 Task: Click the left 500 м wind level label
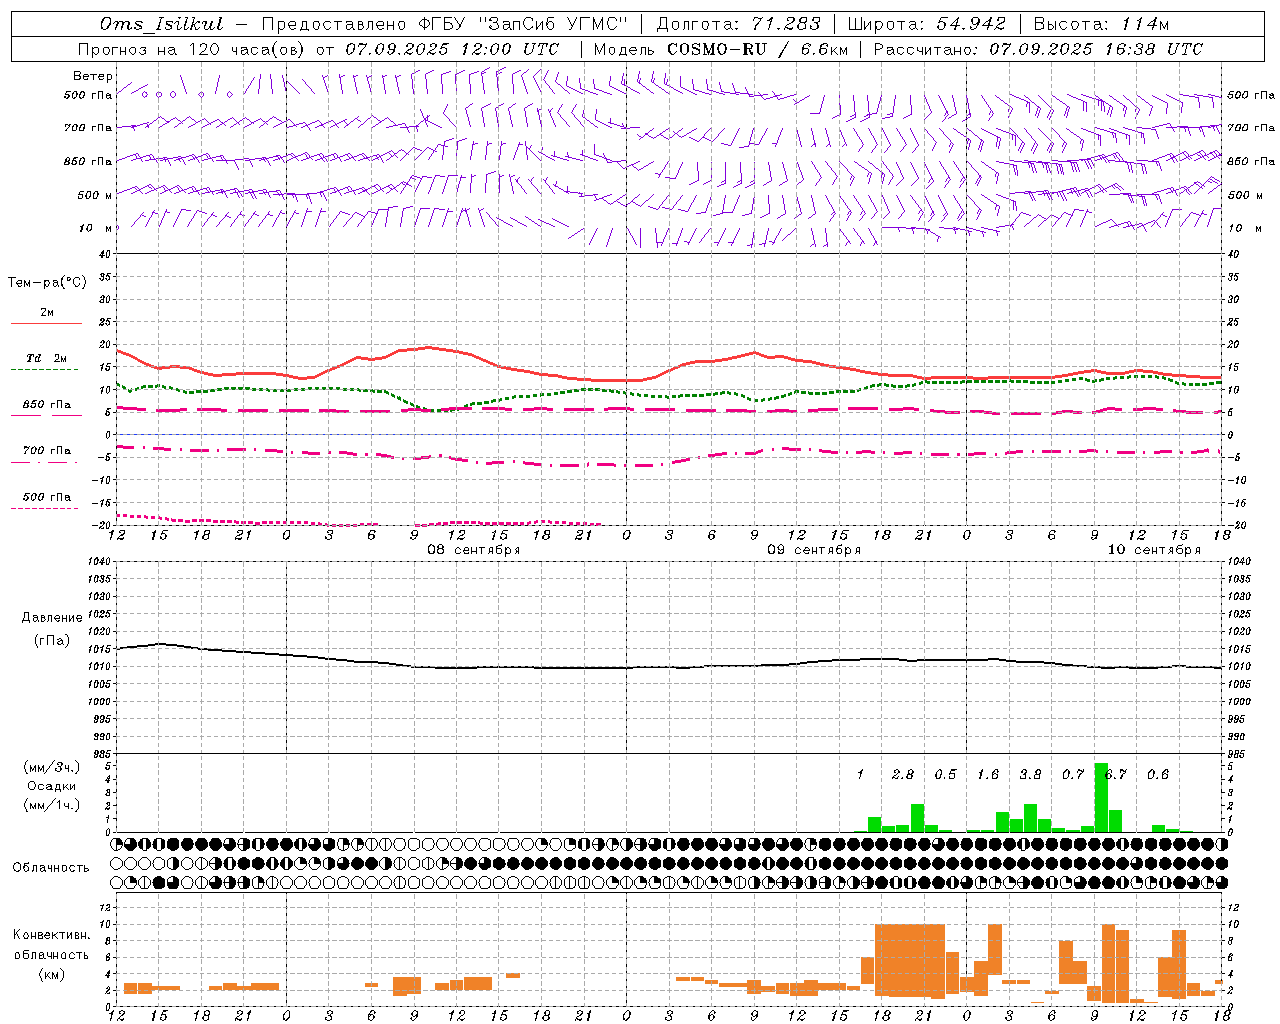coord(94,195)
